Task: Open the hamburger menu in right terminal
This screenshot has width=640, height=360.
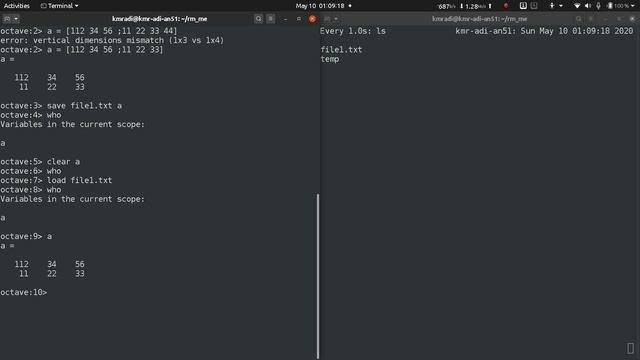Action: tap(591, 19)
